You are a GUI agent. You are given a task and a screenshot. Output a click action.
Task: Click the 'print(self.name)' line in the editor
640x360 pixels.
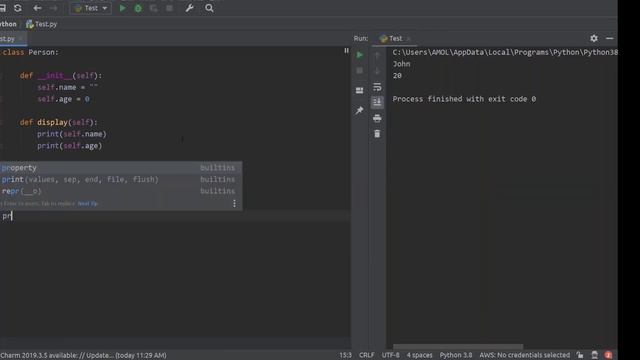click(72, 134)
